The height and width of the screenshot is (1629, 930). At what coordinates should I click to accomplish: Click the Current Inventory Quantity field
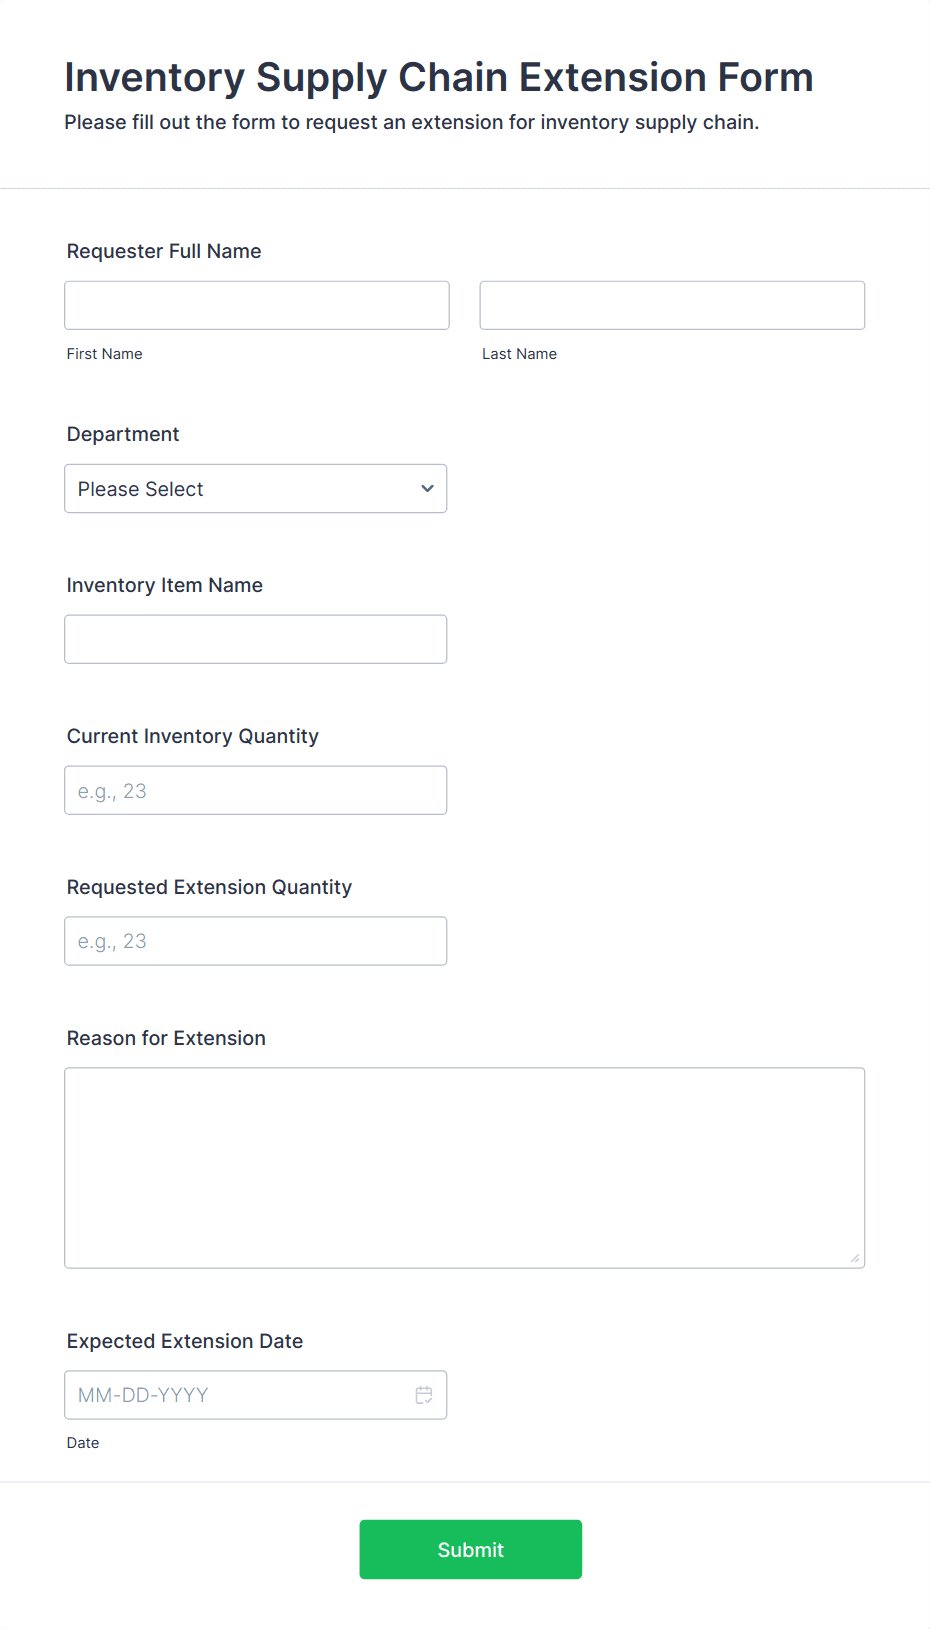pyautogui.click(x=256, y=790)
